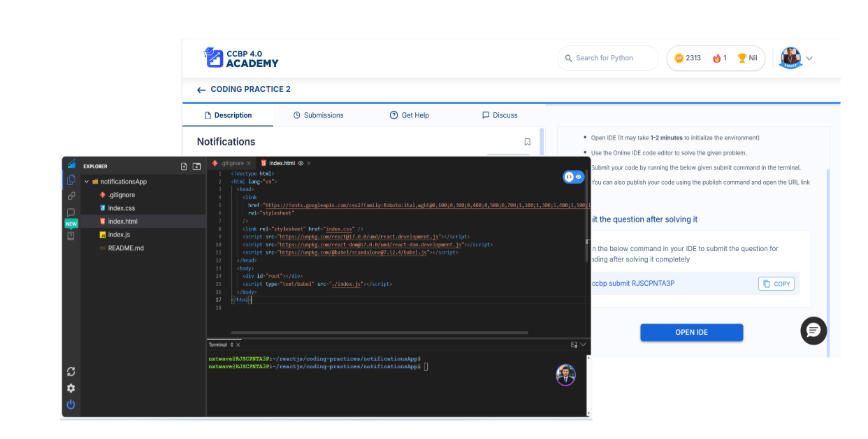Click the EXPLORER panel title

point(95,166)
